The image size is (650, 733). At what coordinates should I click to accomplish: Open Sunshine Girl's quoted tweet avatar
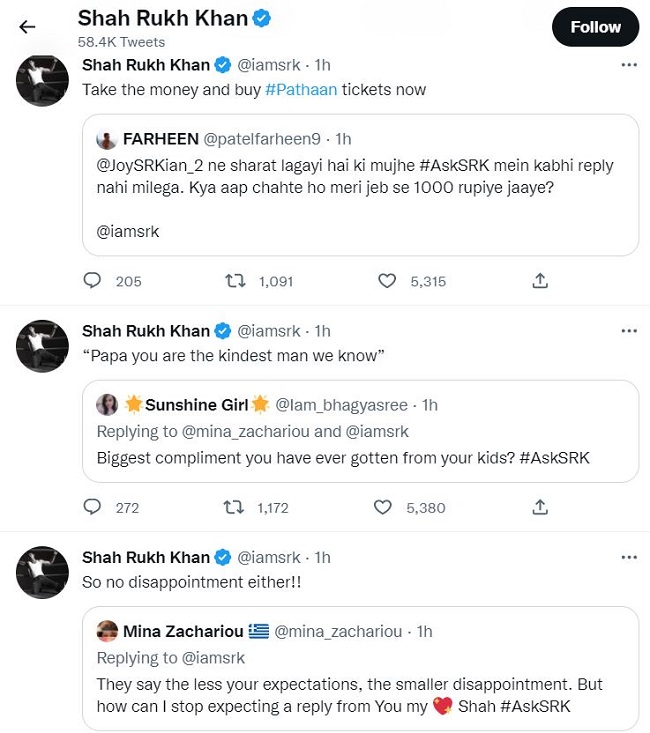(107, 404)
